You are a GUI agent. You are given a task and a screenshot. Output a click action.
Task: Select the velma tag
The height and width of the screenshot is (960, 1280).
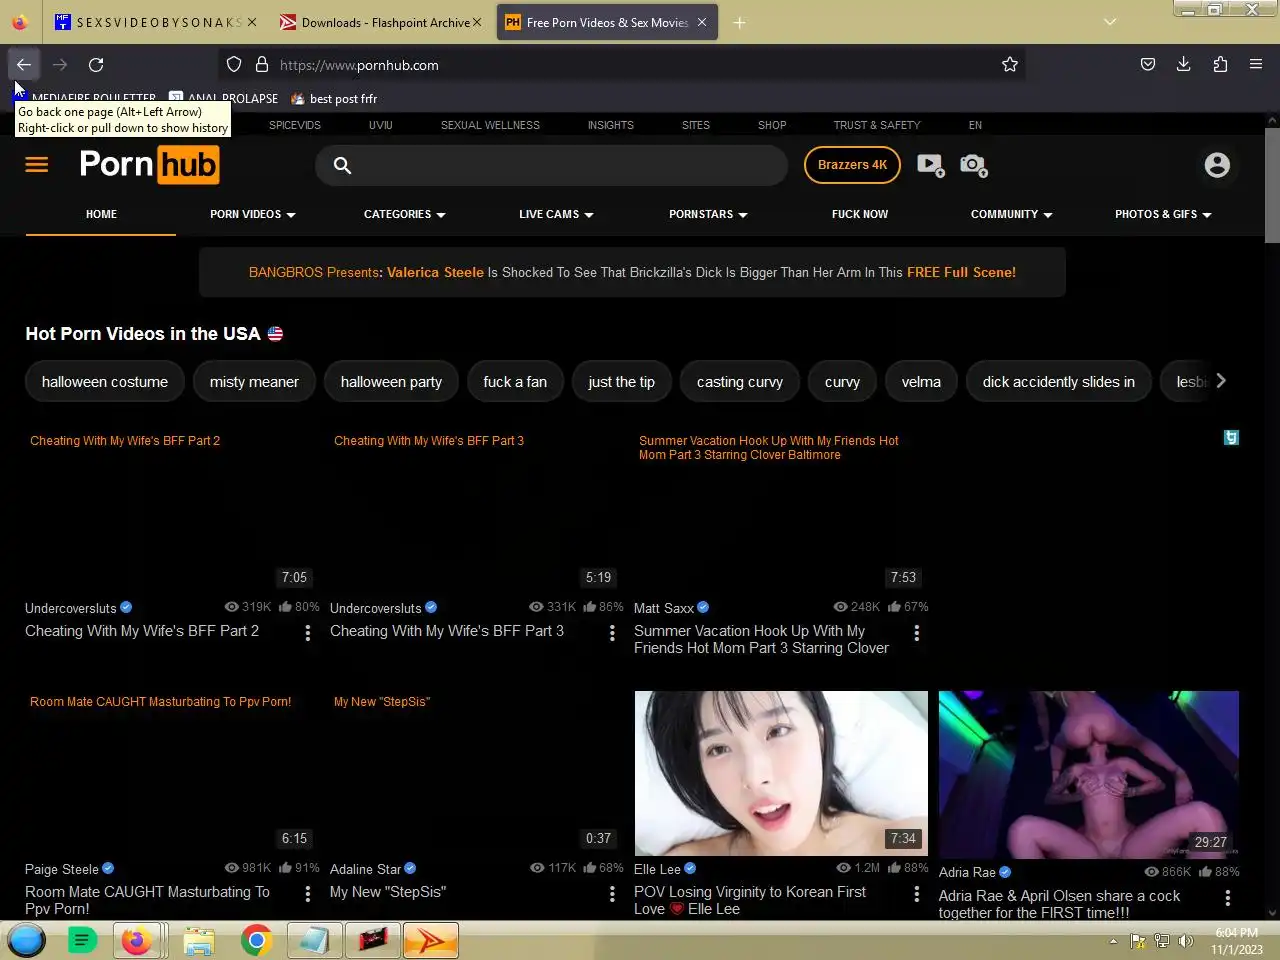point(921,381)
